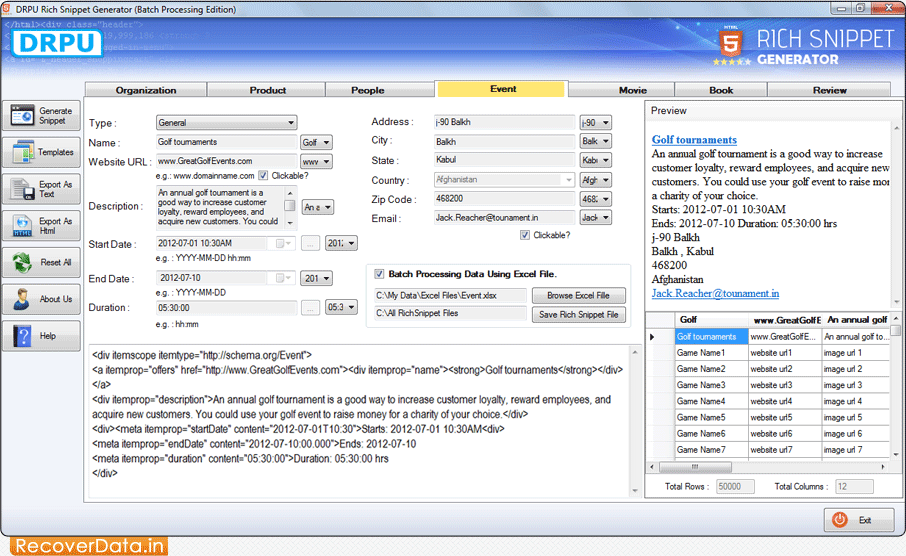
Task: Open the column dropdown beside Description
Action: pos(318,207)
